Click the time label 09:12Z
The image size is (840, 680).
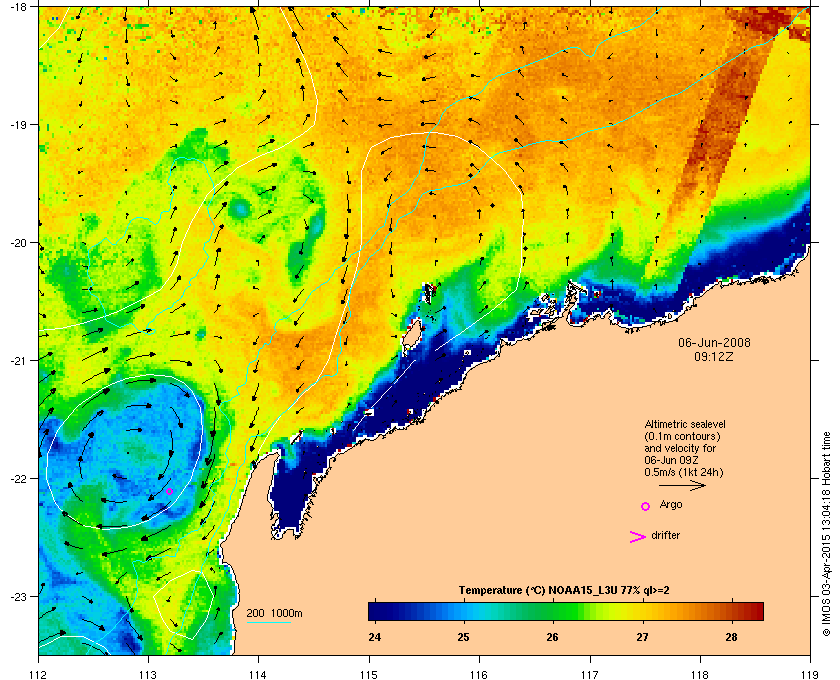(714, 356)
